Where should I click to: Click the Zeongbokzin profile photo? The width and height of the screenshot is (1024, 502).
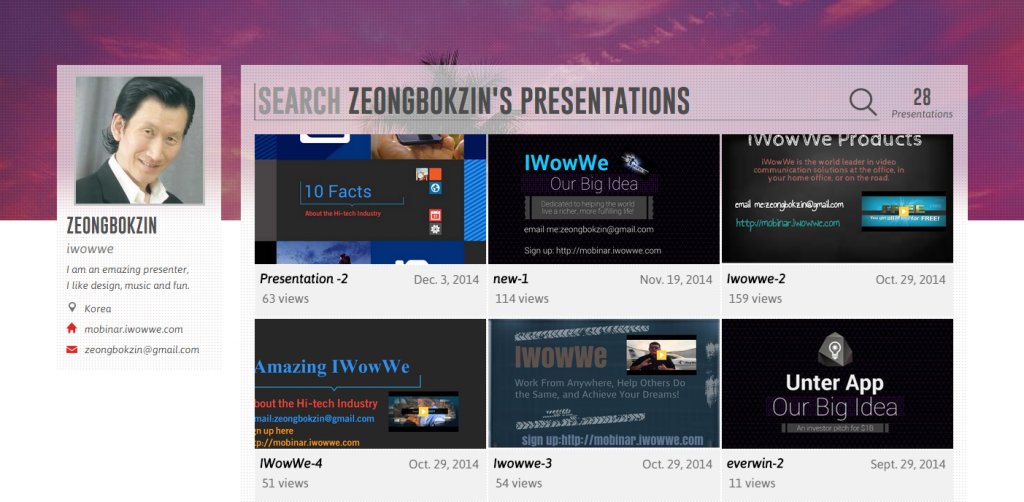(139, 140)
